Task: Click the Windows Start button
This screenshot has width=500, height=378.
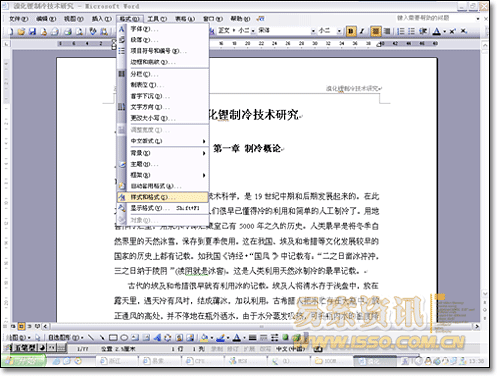Action: coord(23,361)
